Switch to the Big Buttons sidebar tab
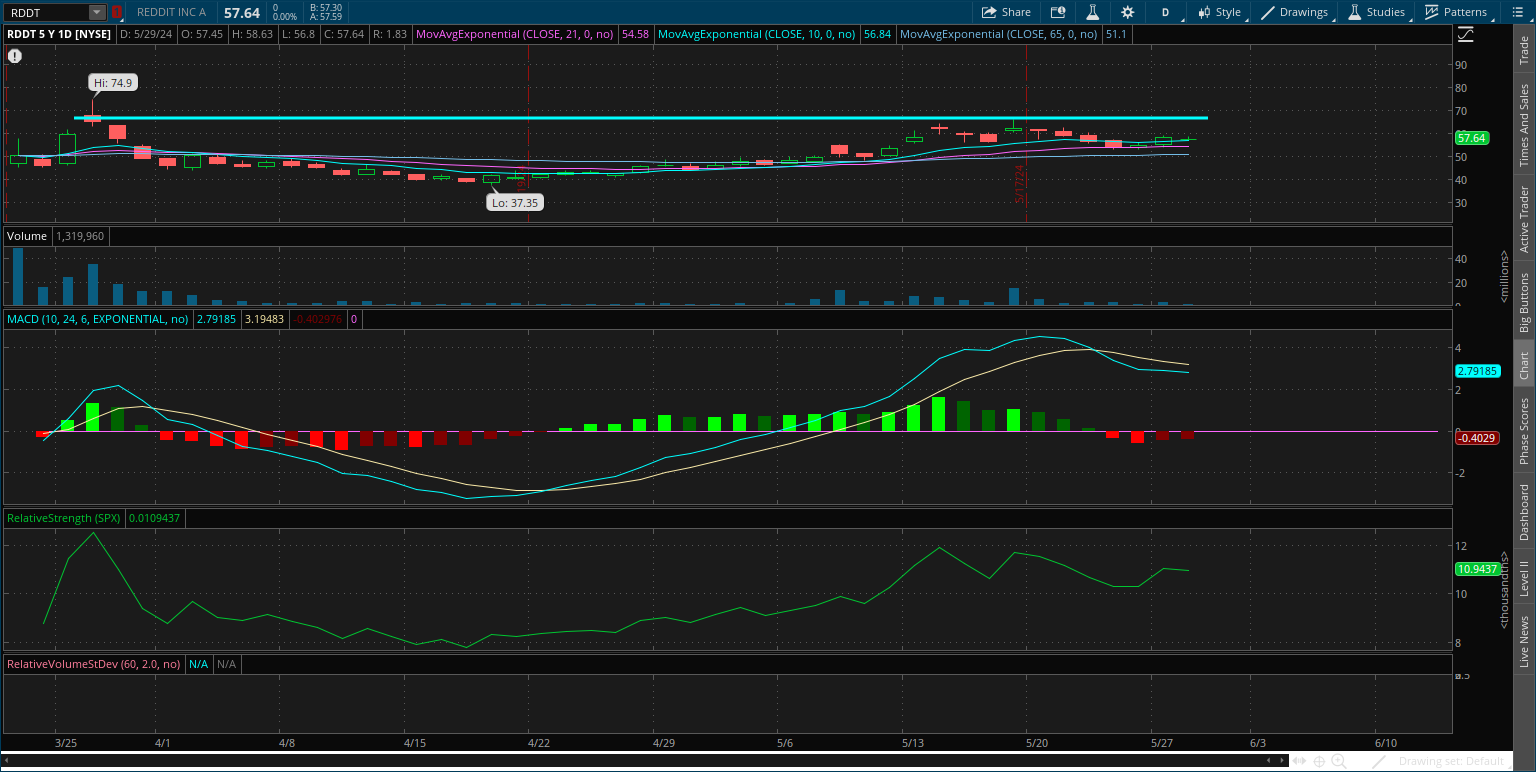This screenshot has height=772, width=1536. [1524, 302]
